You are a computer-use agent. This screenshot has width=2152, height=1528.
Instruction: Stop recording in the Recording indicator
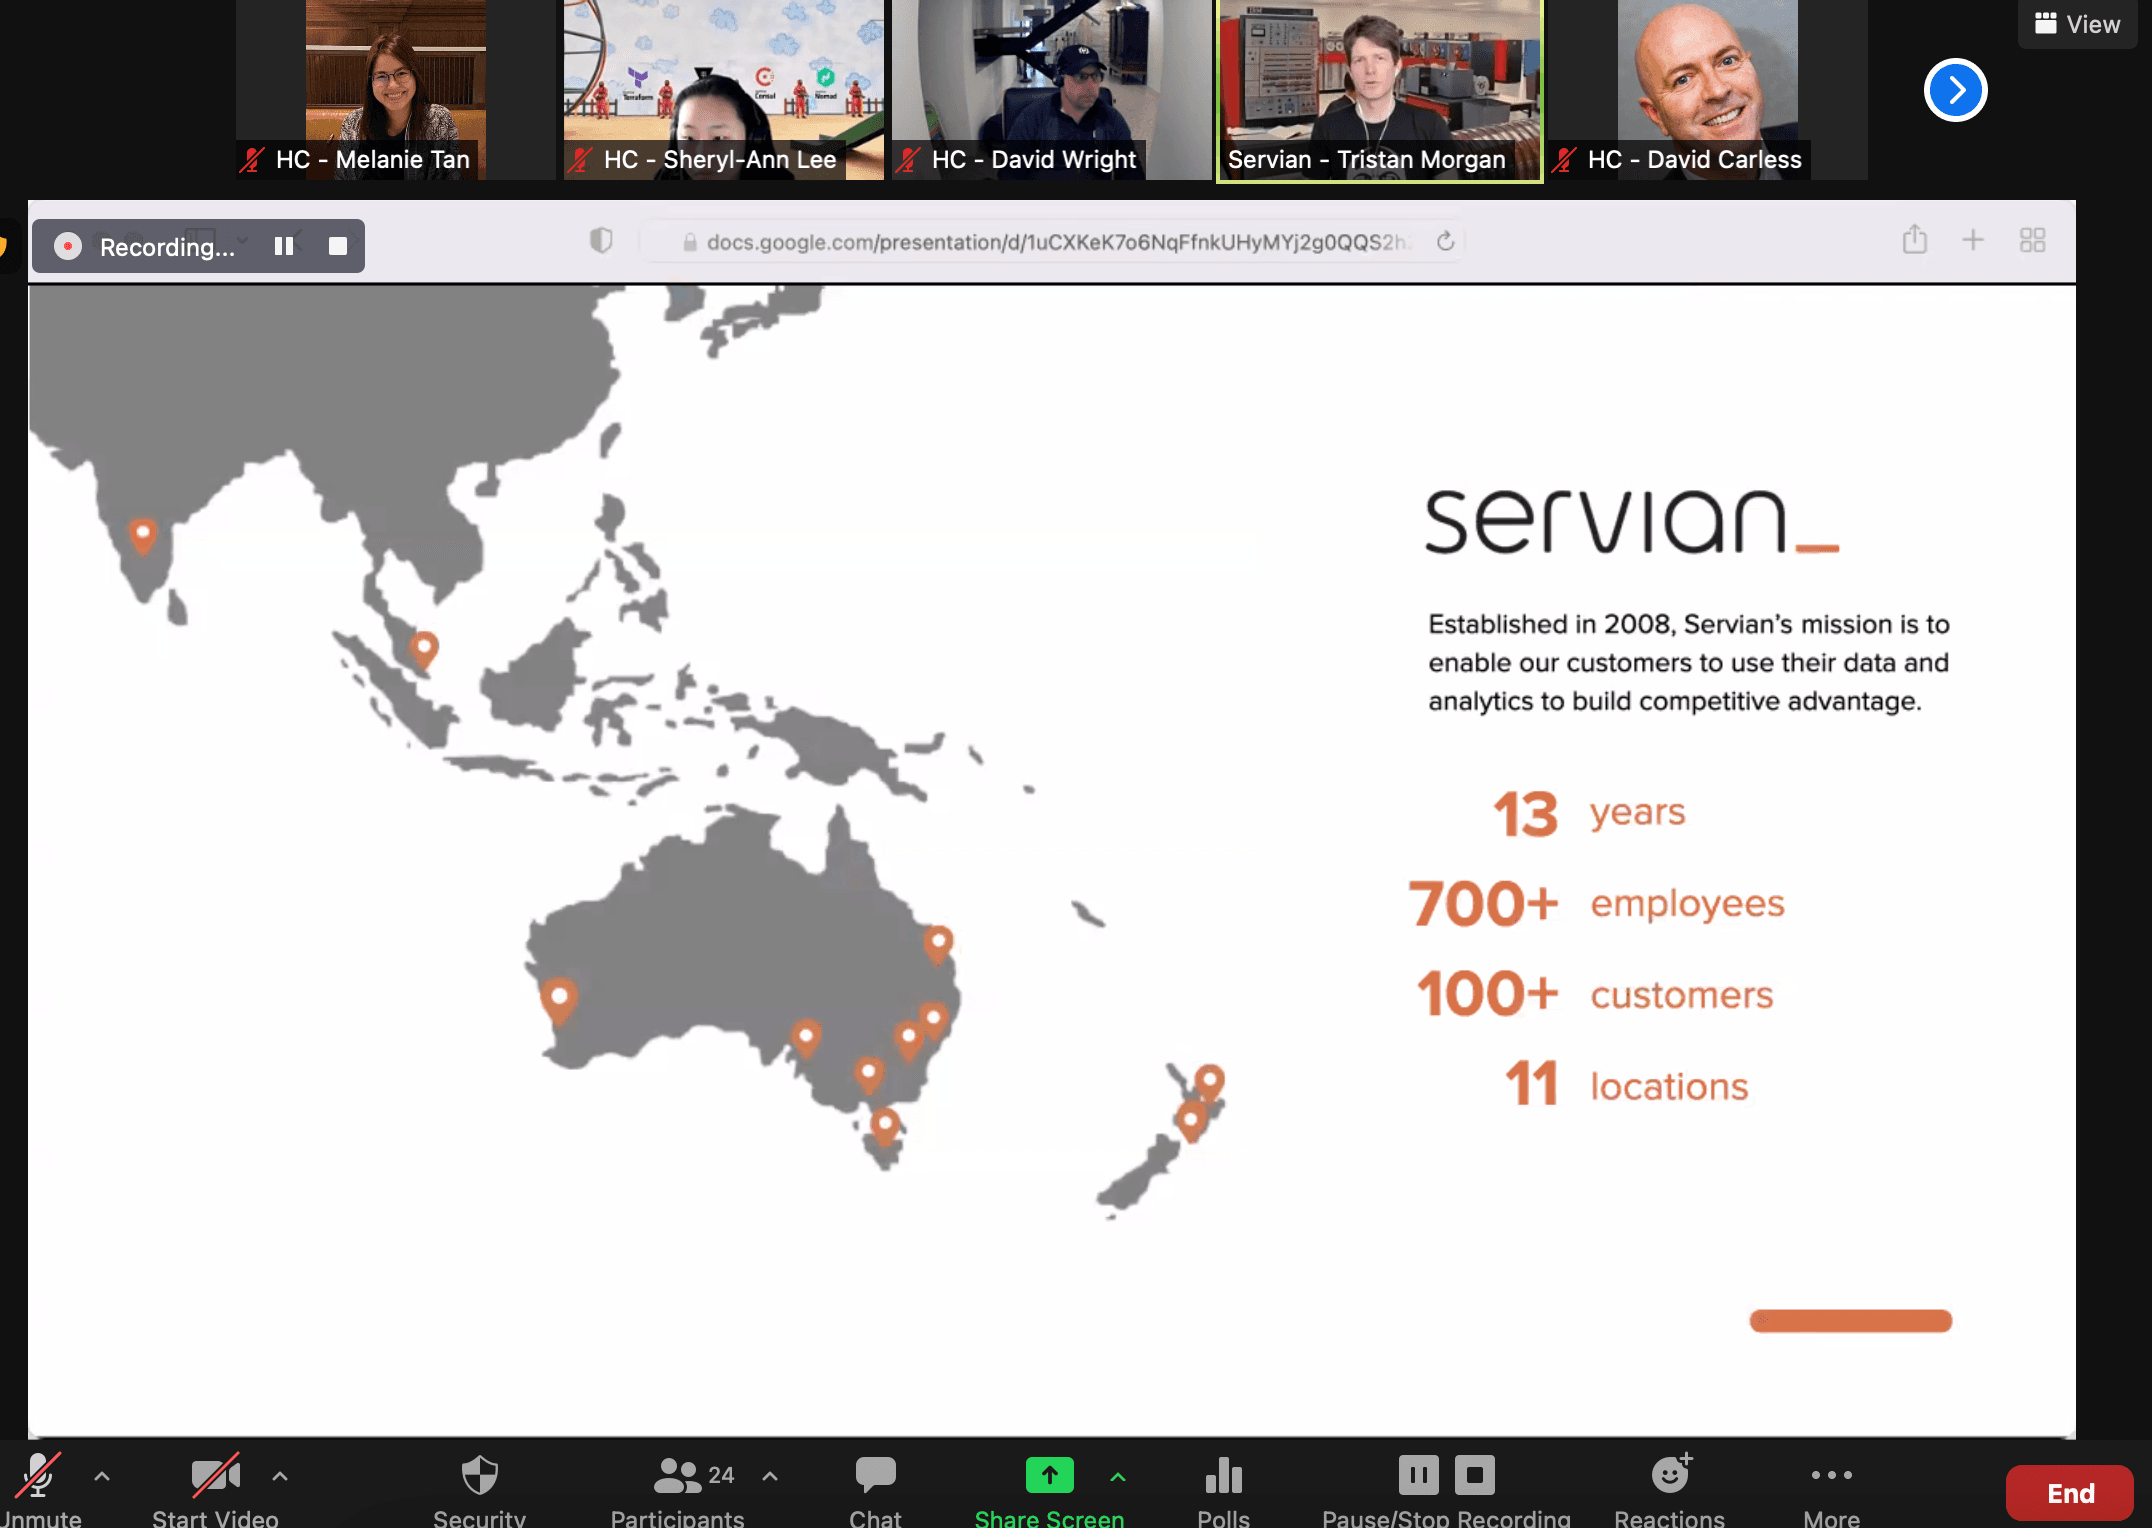(x=338, y=246)
